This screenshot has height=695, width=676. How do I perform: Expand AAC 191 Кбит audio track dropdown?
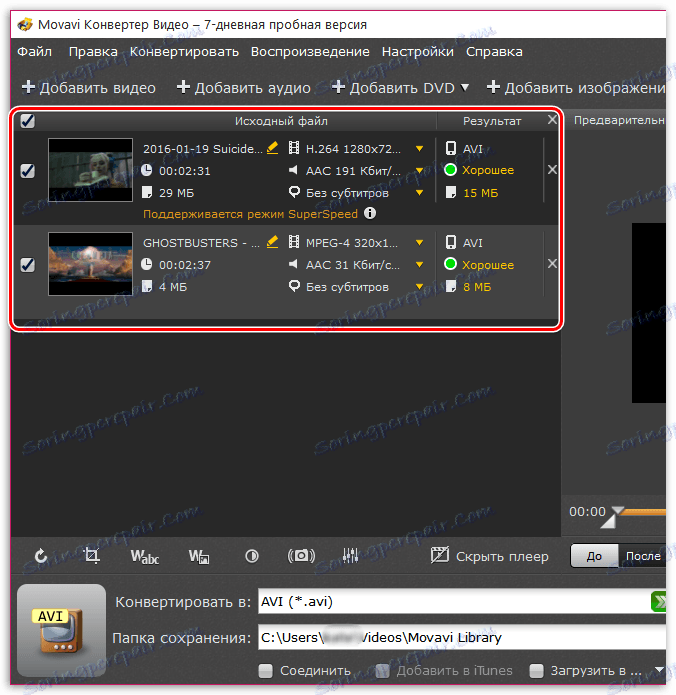419,171
